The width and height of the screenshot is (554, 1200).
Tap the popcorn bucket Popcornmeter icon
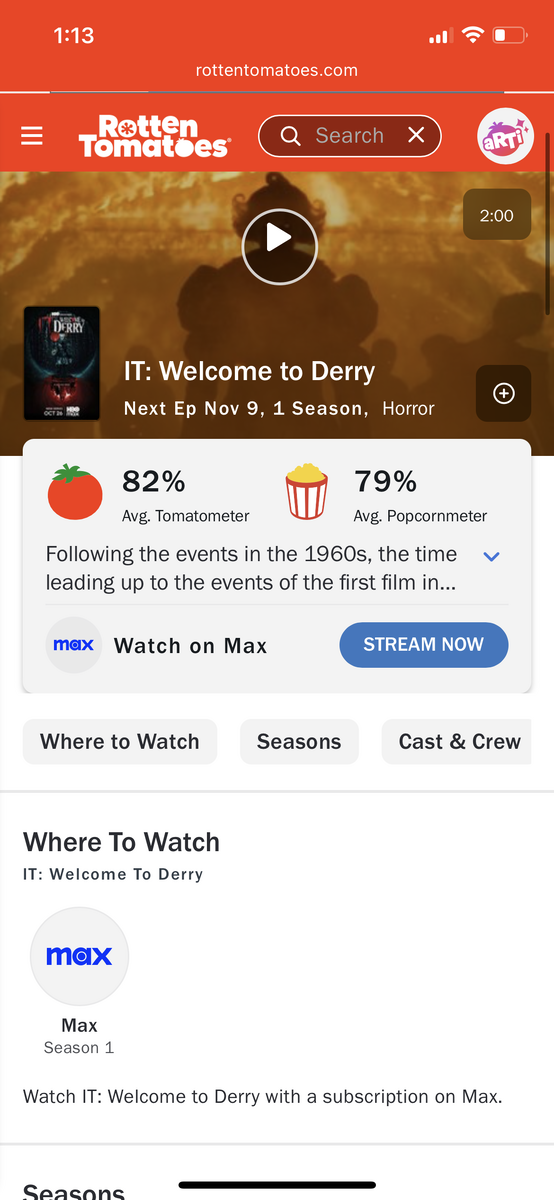coord(307,492)
